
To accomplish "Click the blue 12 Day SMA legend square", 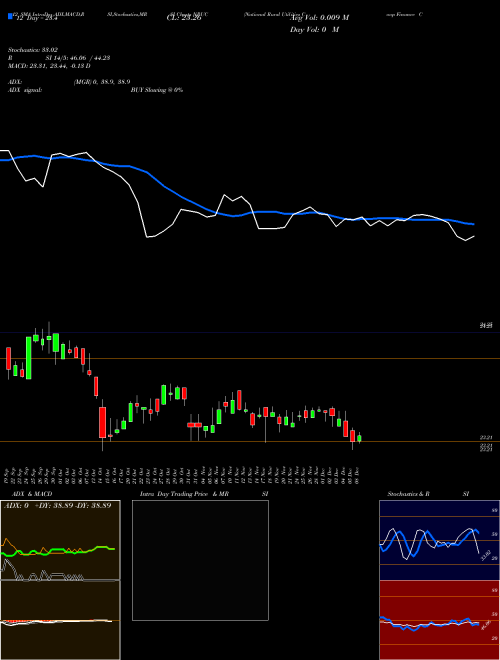I will click(x=10, y=17).
